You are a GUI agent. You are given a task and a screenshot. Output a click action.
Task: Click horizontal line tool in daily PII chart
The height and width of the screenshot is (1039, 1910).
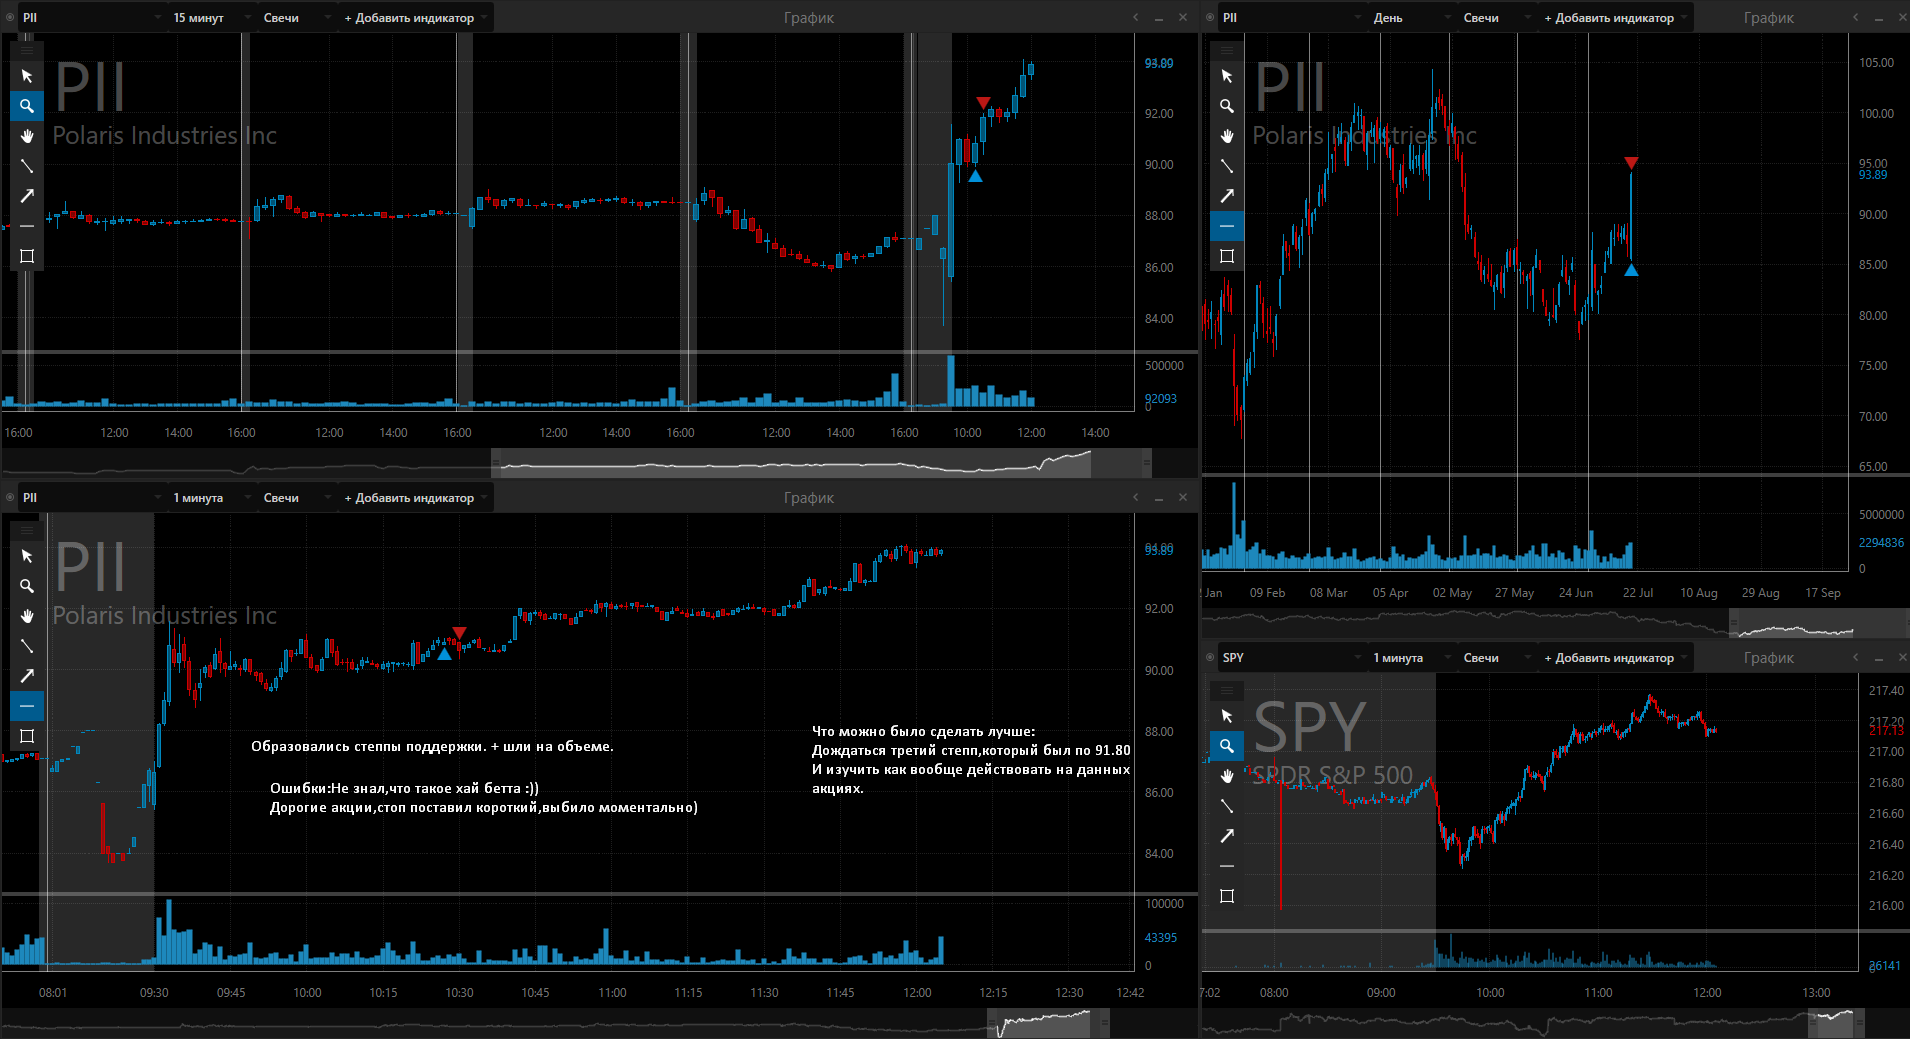click(x=1227, y=226)
